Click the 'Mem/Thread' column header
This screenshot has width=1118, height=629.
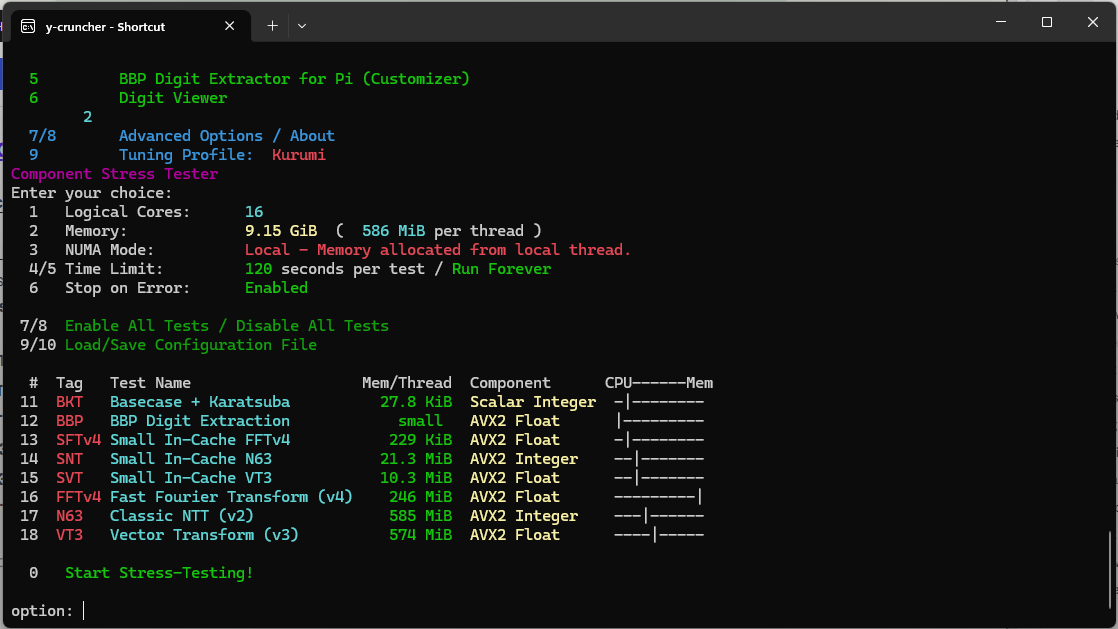[406, 383]
